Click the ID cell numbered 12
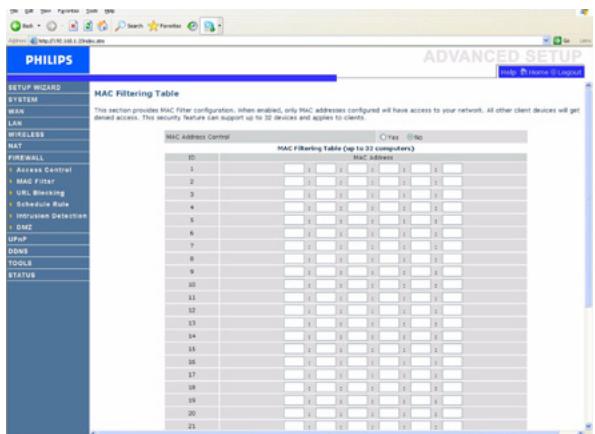This screenshot has width=595, height=434. [192, 310]
